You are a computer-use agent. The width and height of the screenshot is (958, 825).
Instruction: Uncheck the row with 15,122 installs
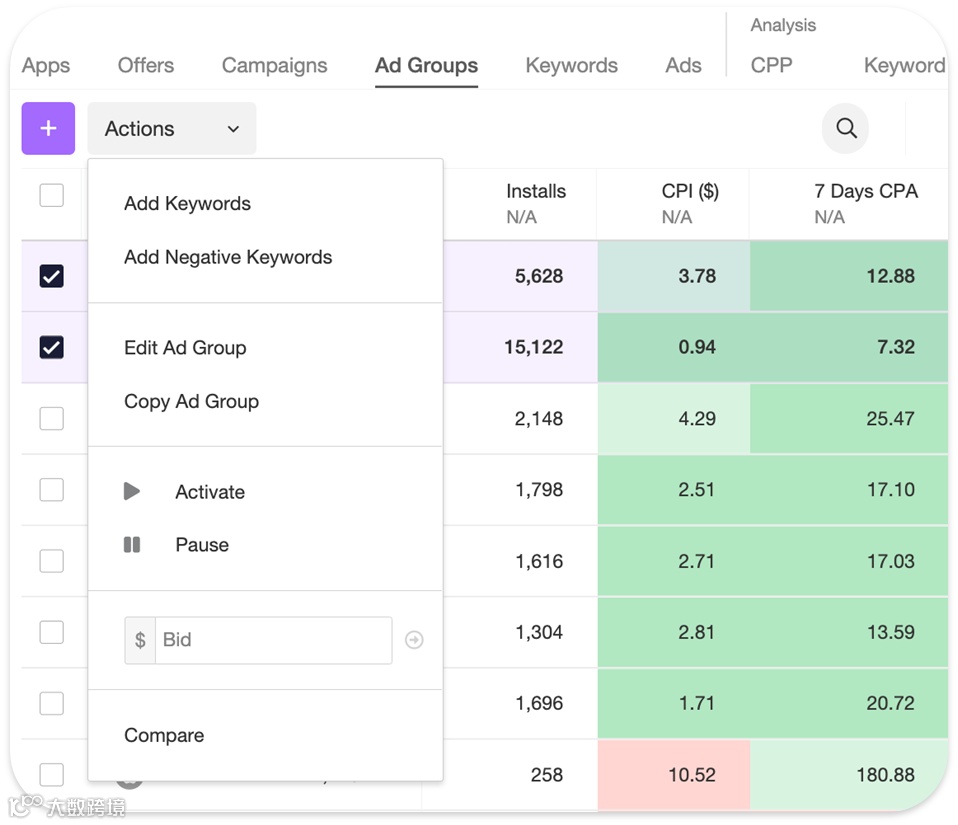tap(51, 347)
